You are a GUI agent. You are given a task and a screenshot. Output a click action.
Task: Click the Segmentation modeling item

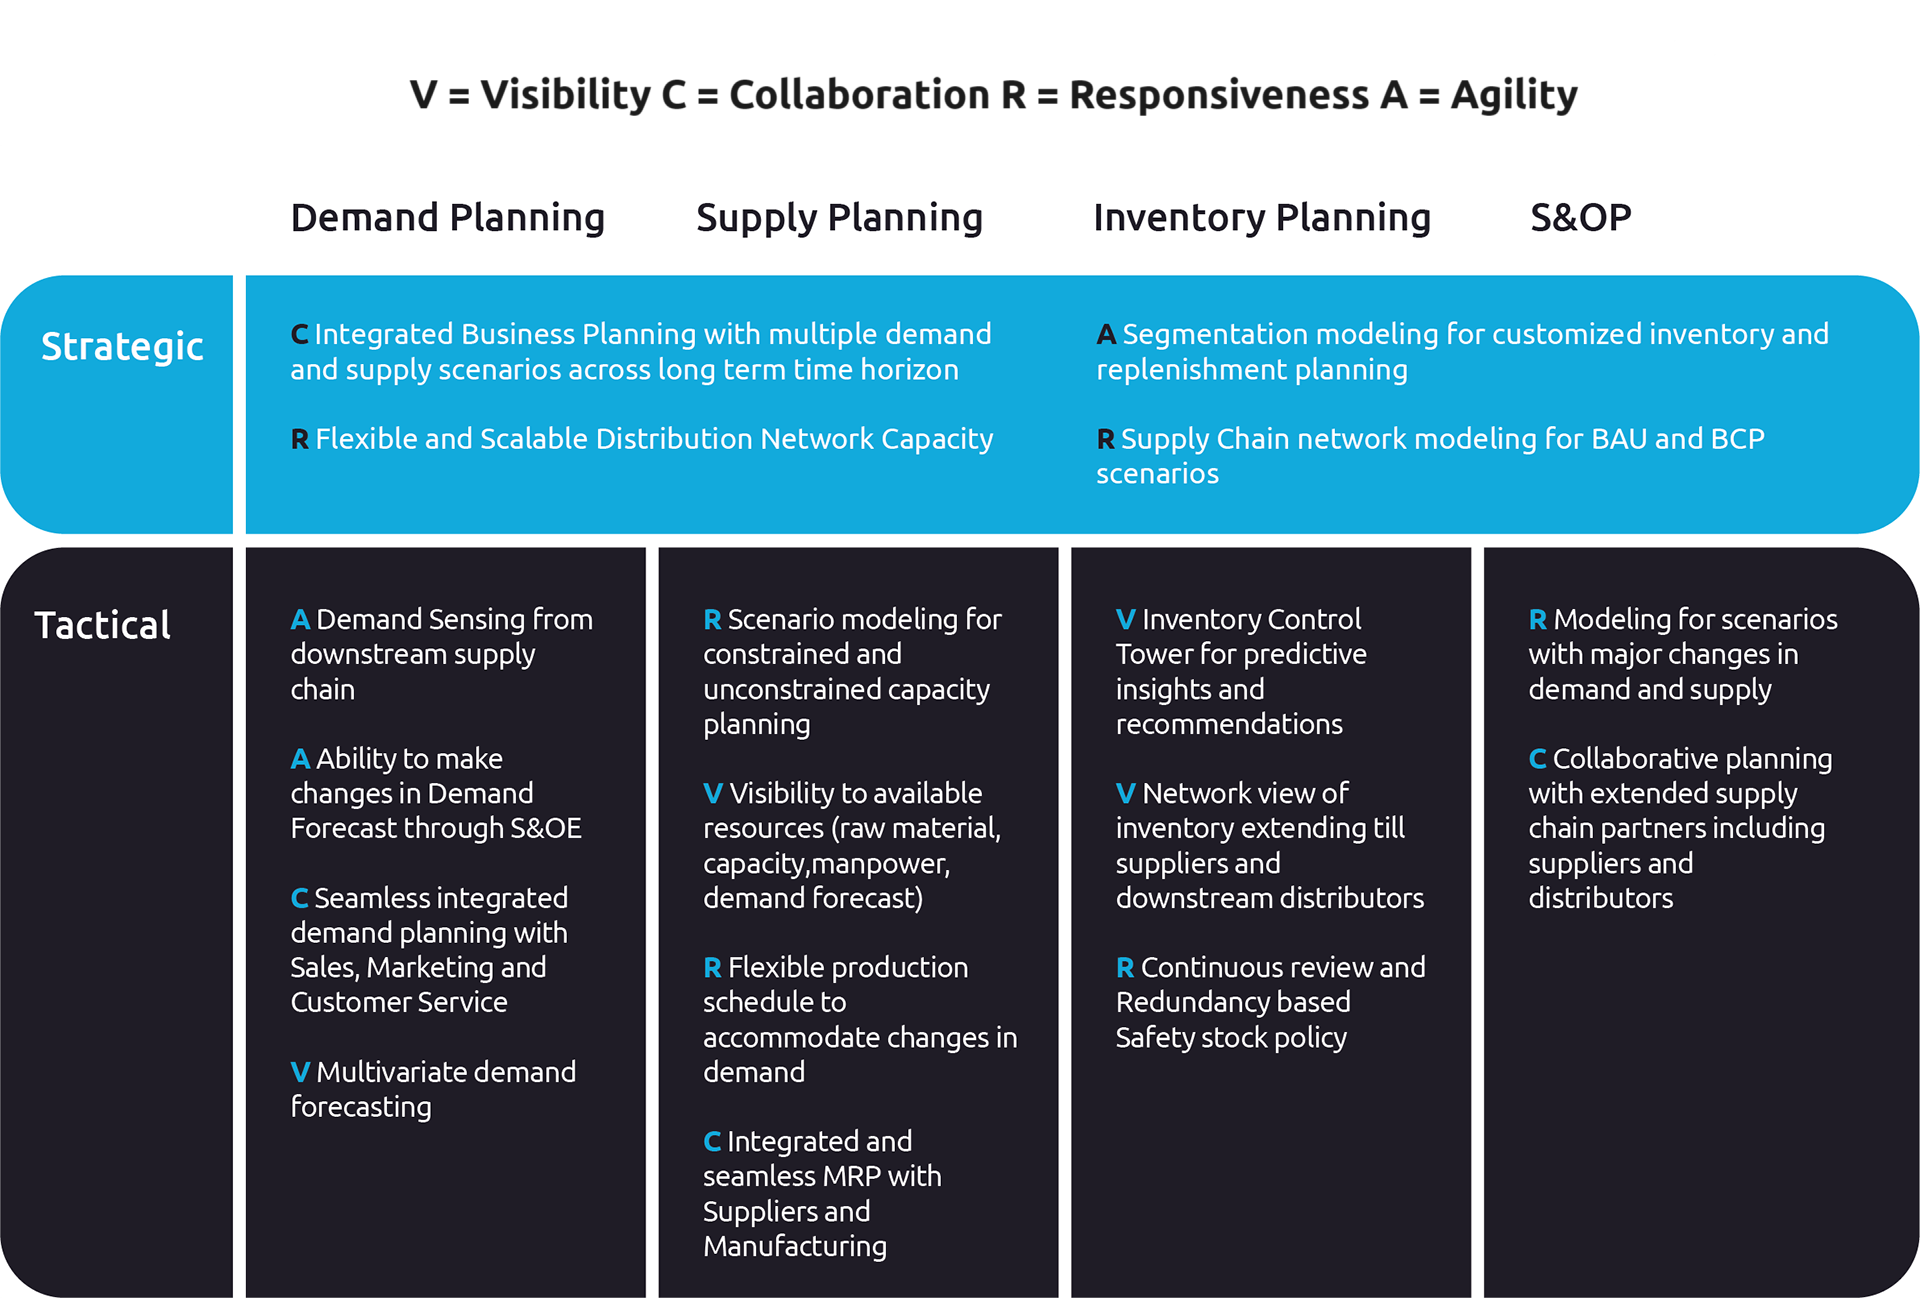(x=1461, y=351)
